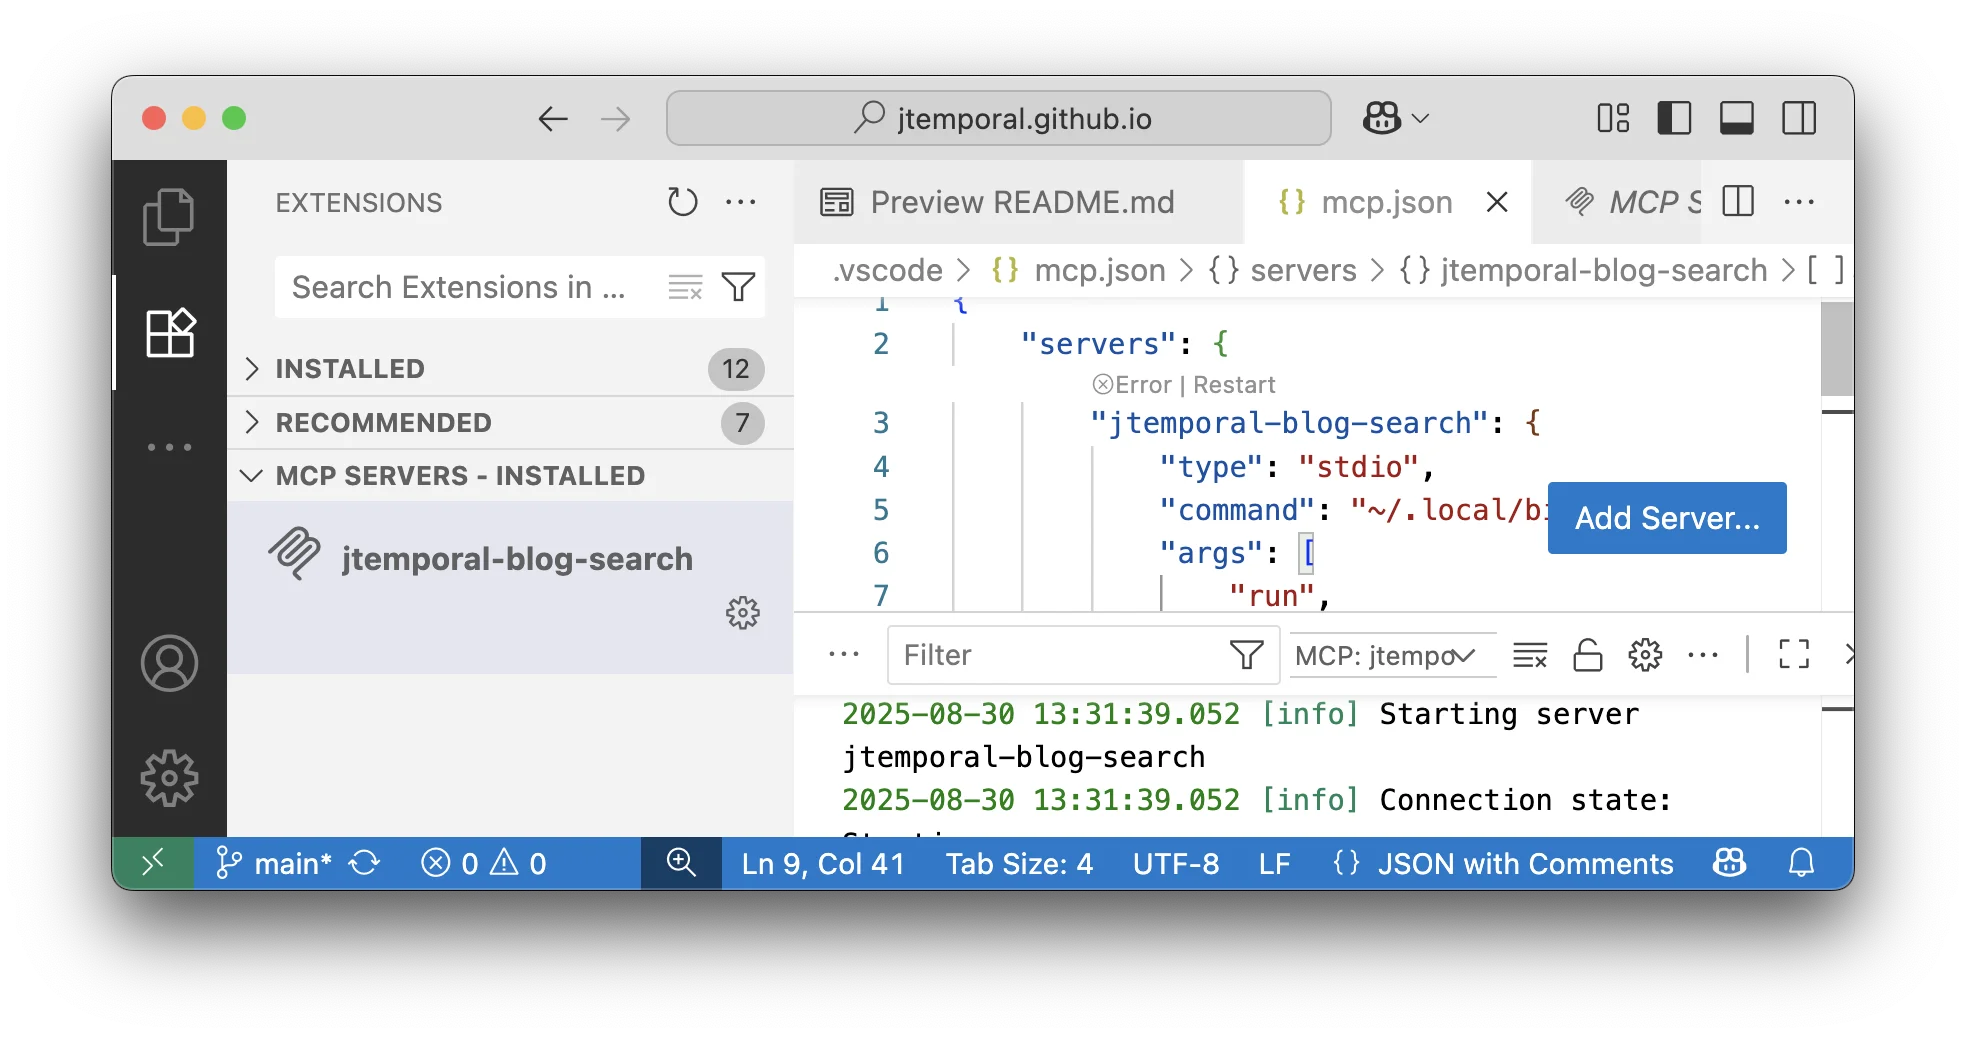
Task: Switch to Preview README.md tab
Action: tap(1020, 202)
